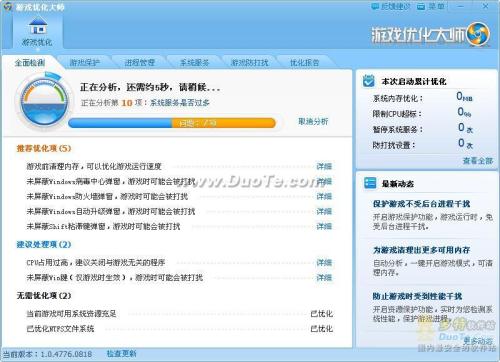Select 未屏蔽Win键 suggestion row text
The width and height of the screenshot is (500, 362).
click(x=114, y=278)
